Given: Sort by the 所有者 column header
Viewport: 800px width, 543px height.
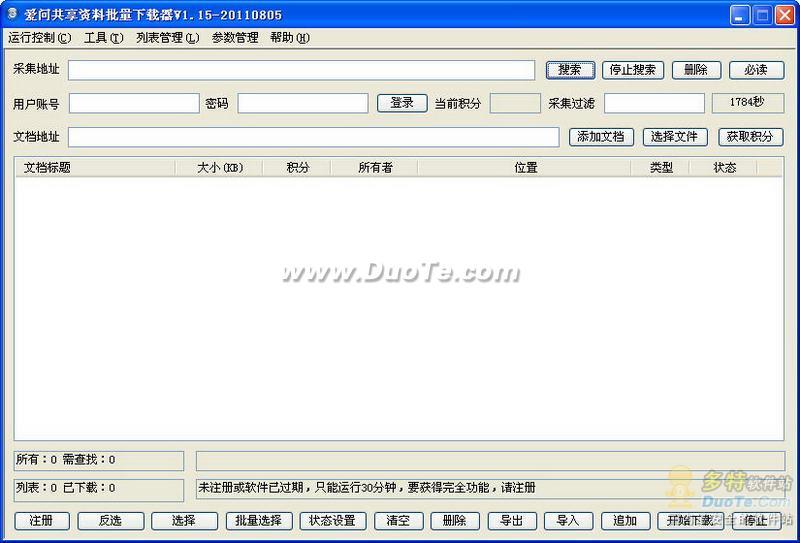Looking at the screenshot, I should click(x=375, y=167).
